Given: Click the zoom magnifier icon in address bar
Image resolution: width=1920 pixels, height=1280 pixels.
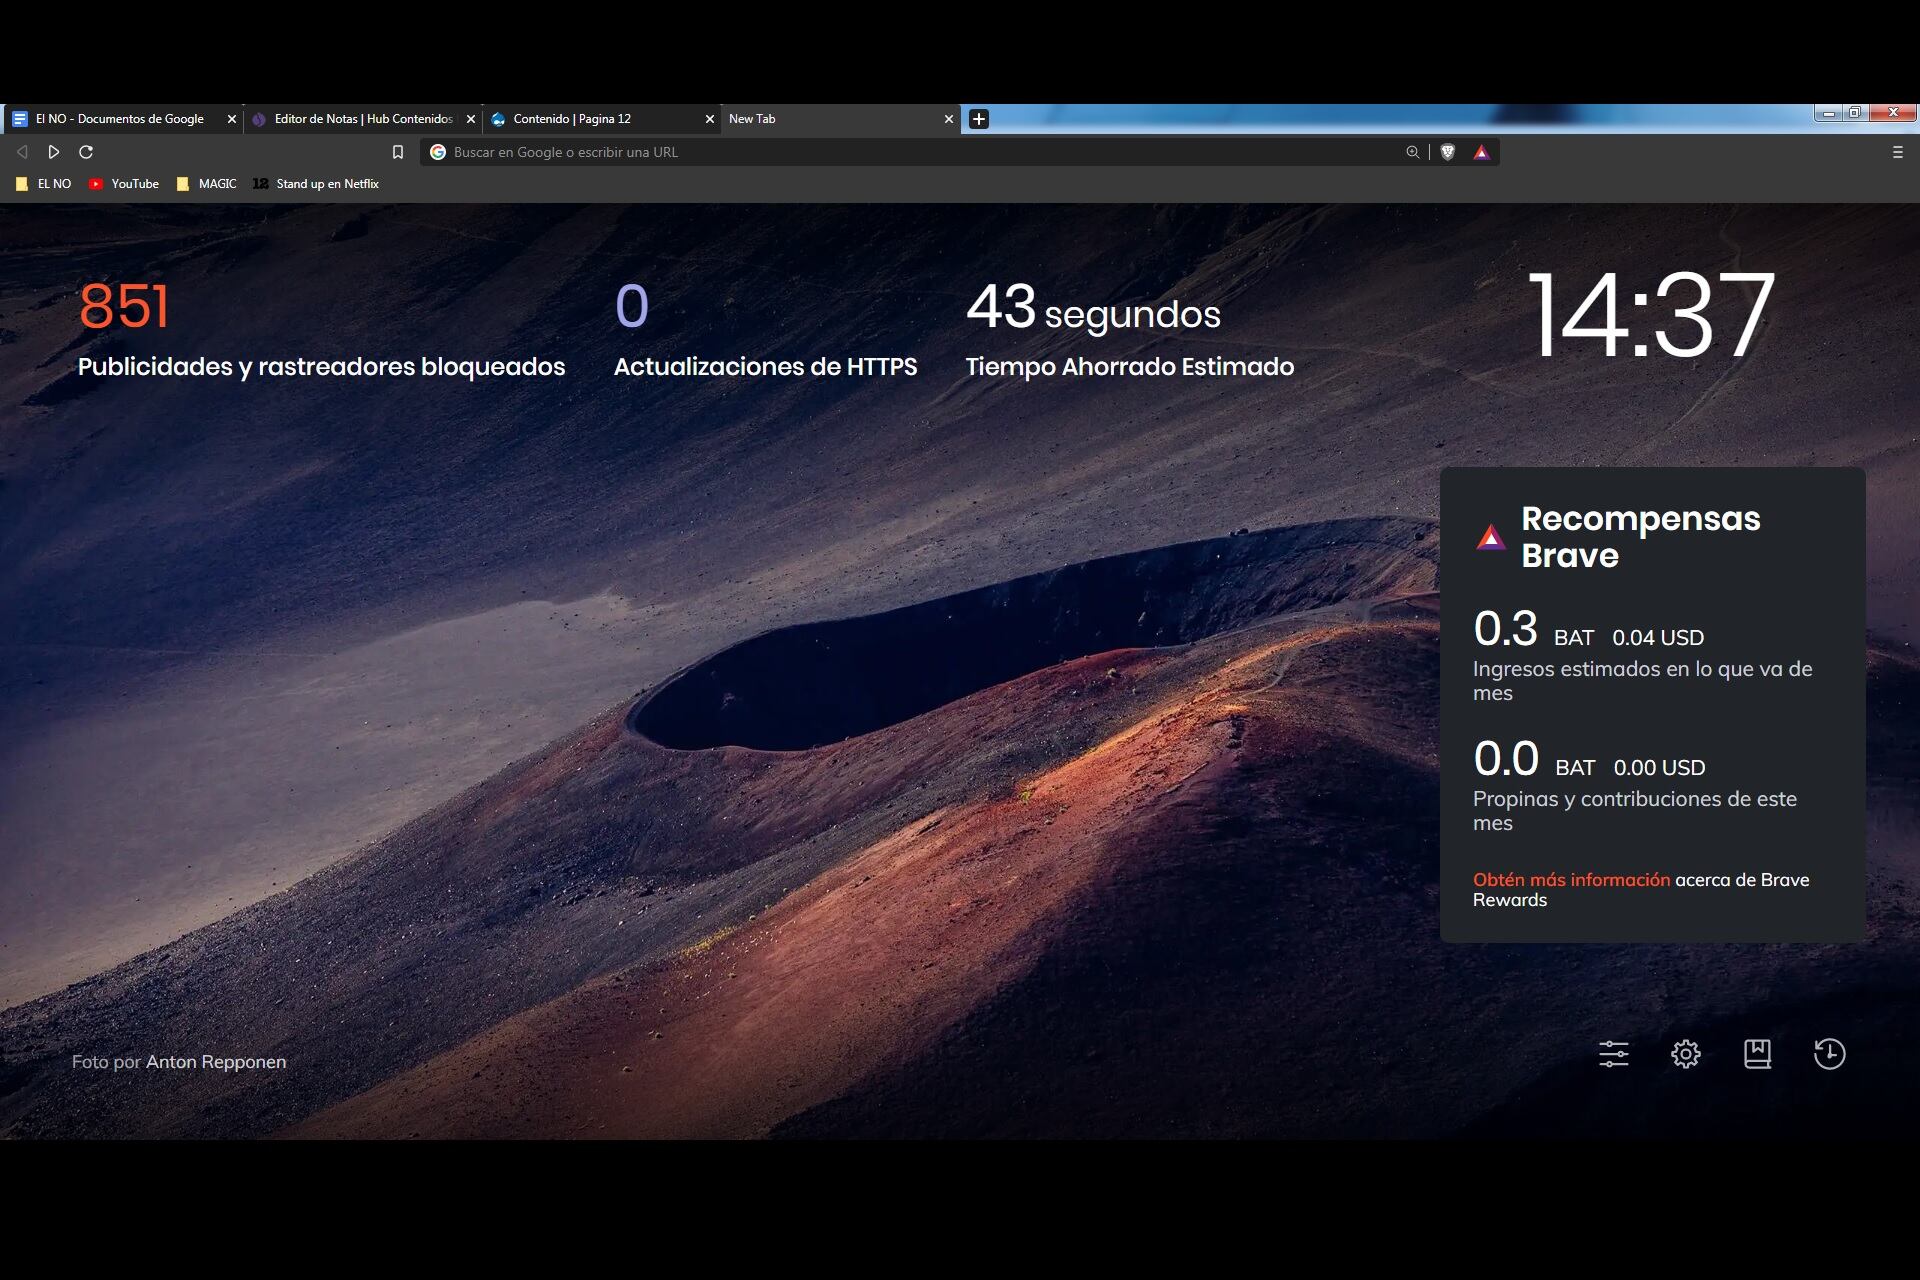Looking at the screenshot, I should (1412, 152).
